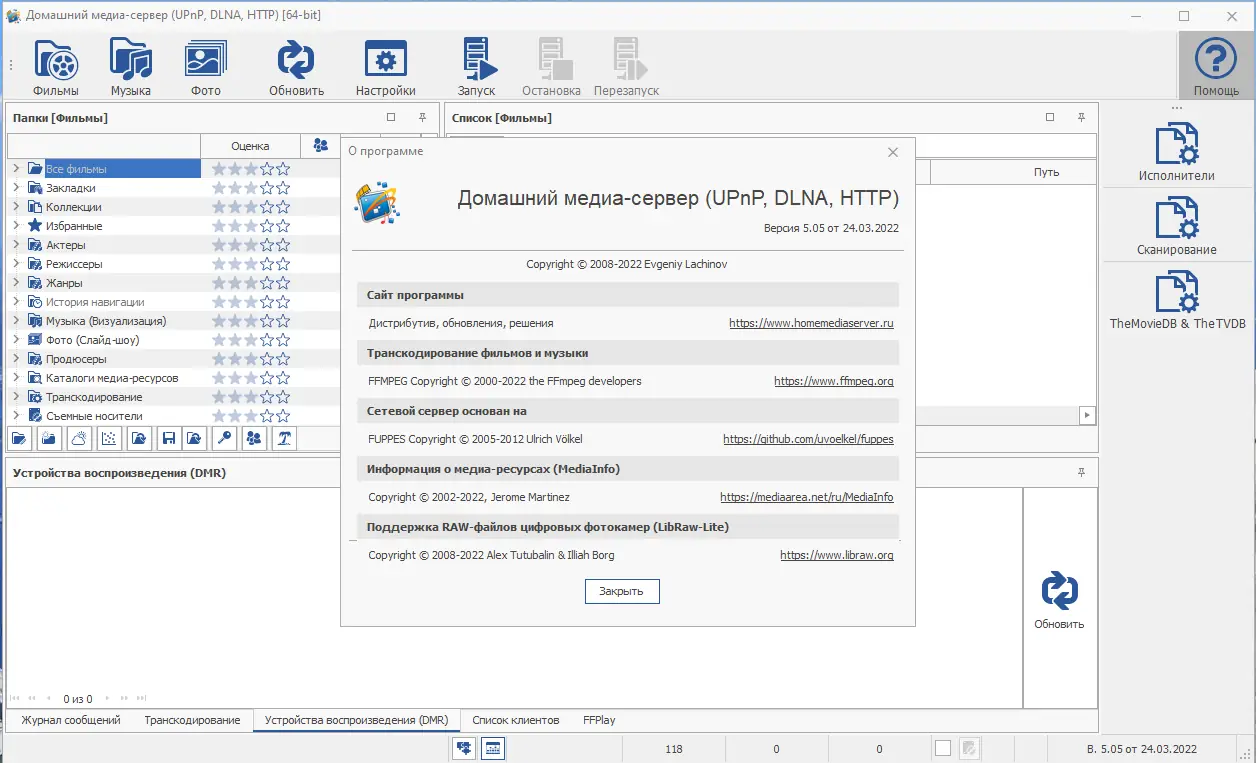Expand the Актеры tree node
The image size is (1256, 763).
(x=16, y=245)
